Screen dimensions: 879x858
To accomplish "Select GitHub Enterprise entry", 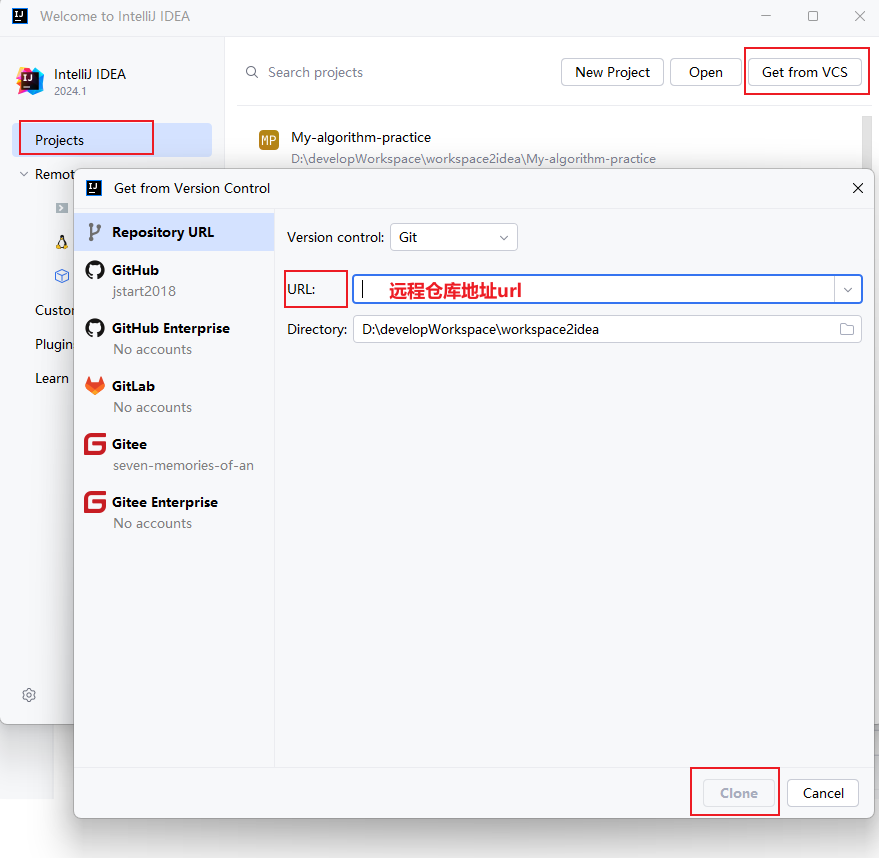I will [x=174, y=338].
